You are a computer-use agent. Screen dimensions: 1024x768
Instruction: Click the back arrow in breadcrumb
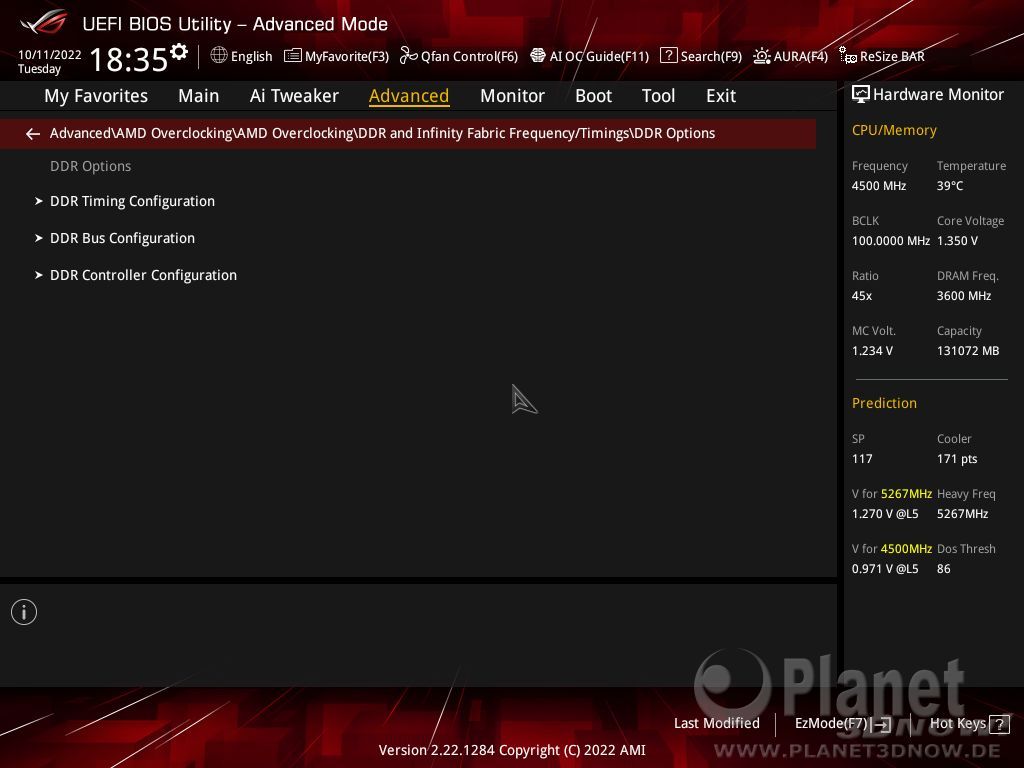point(33,134)
